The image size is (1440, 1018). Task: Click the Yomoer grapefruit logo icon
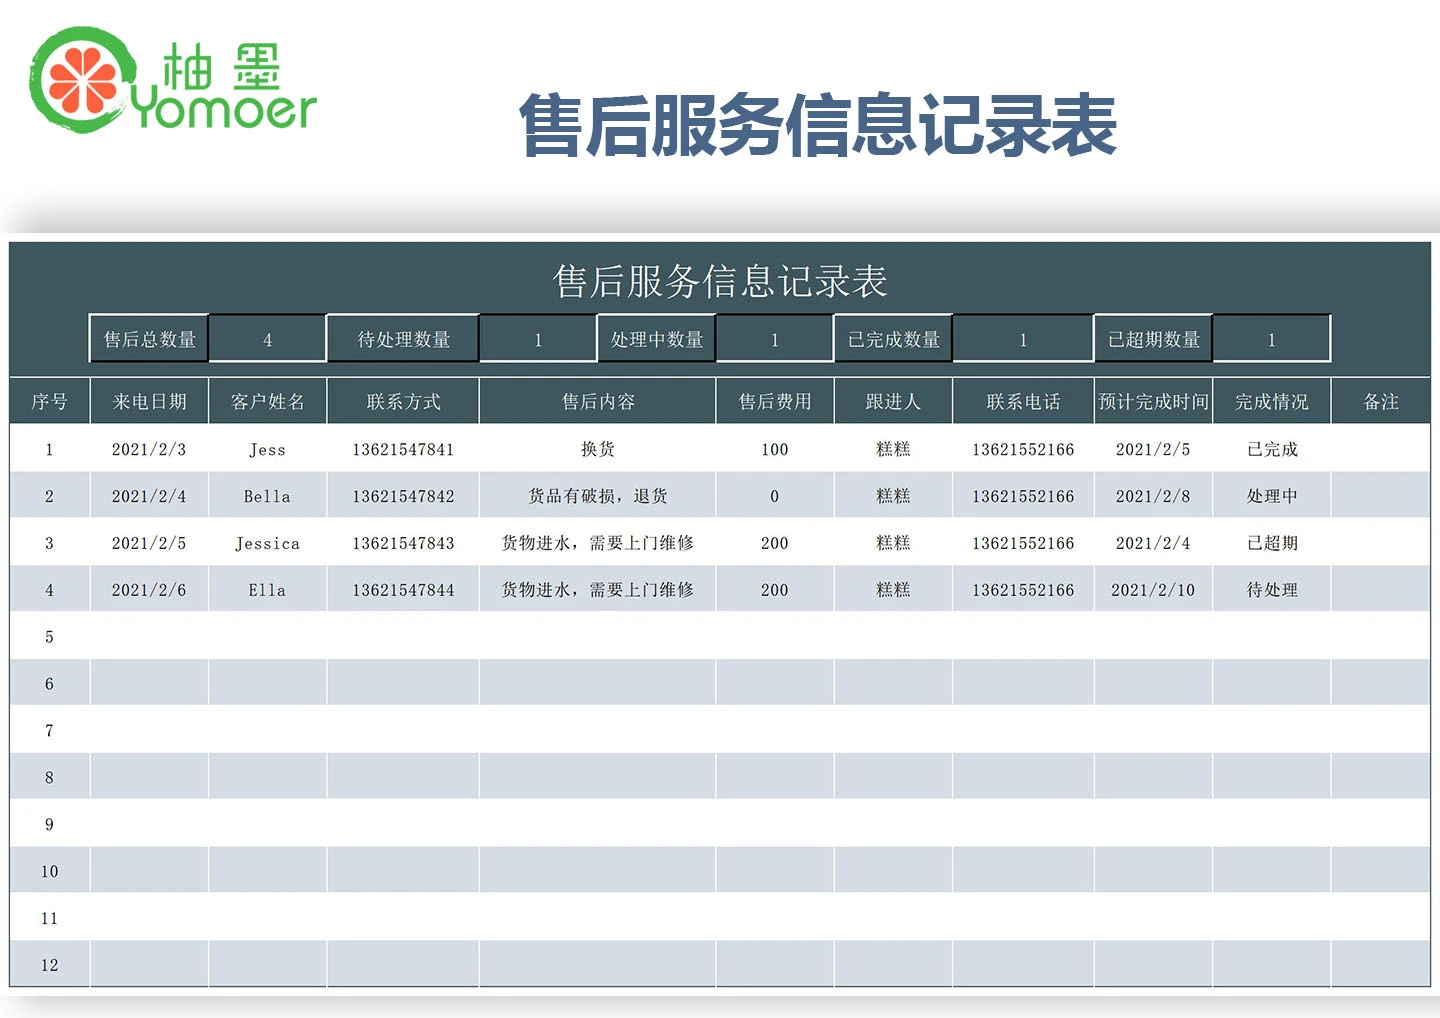click(82, 80)
